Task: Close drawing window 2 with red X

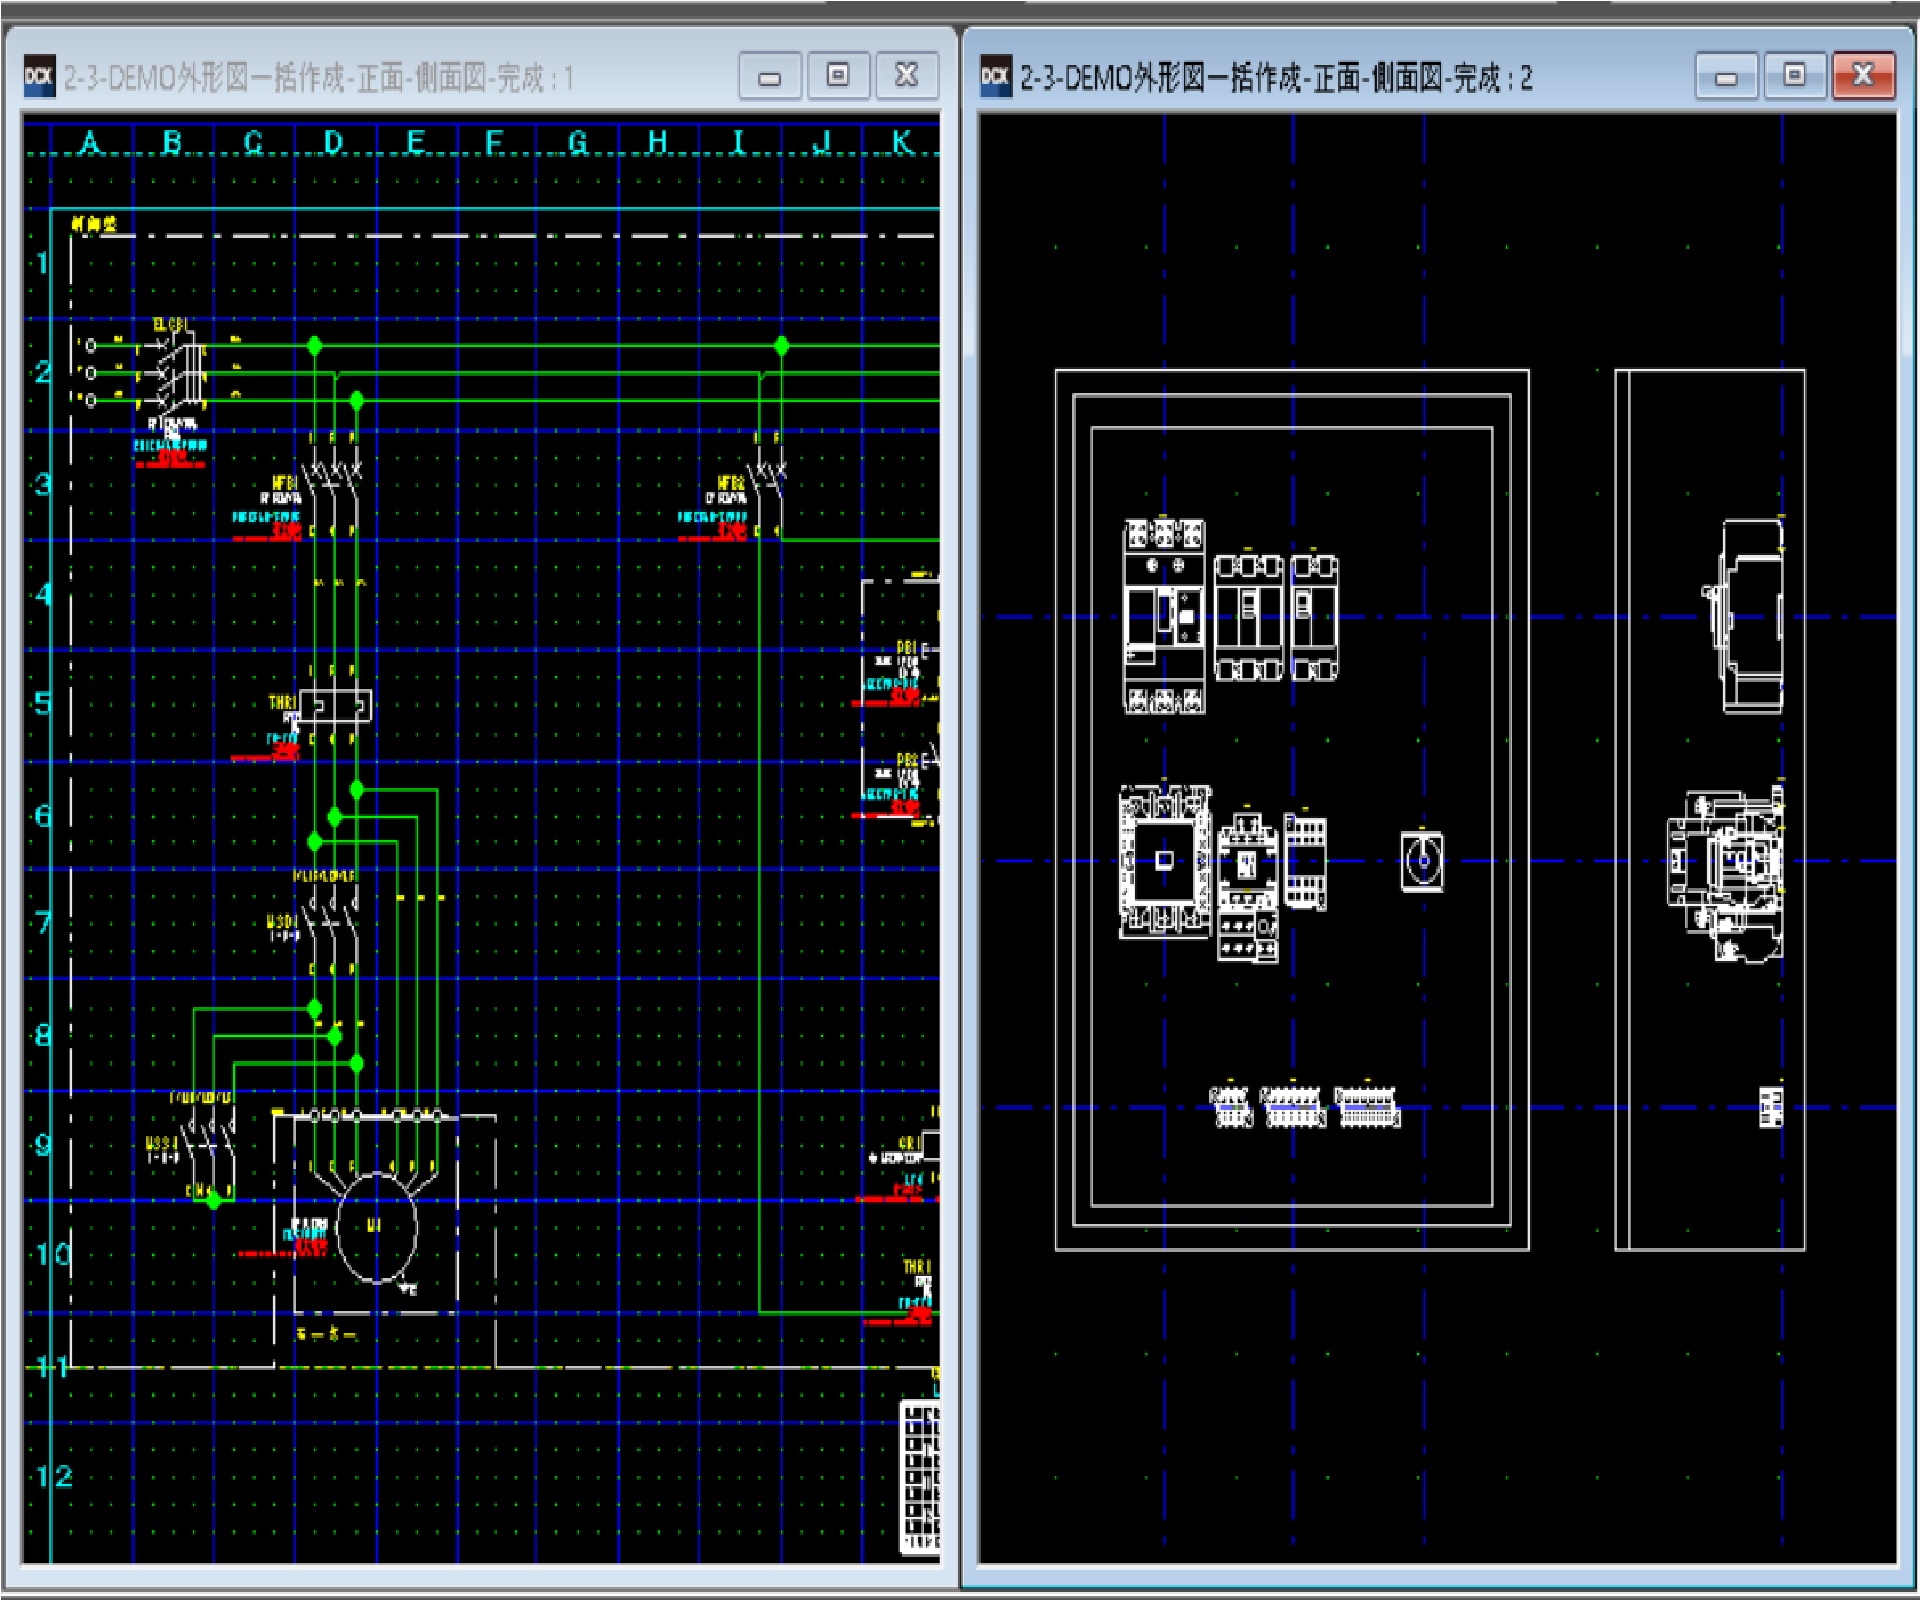Action: point(1863,76)
